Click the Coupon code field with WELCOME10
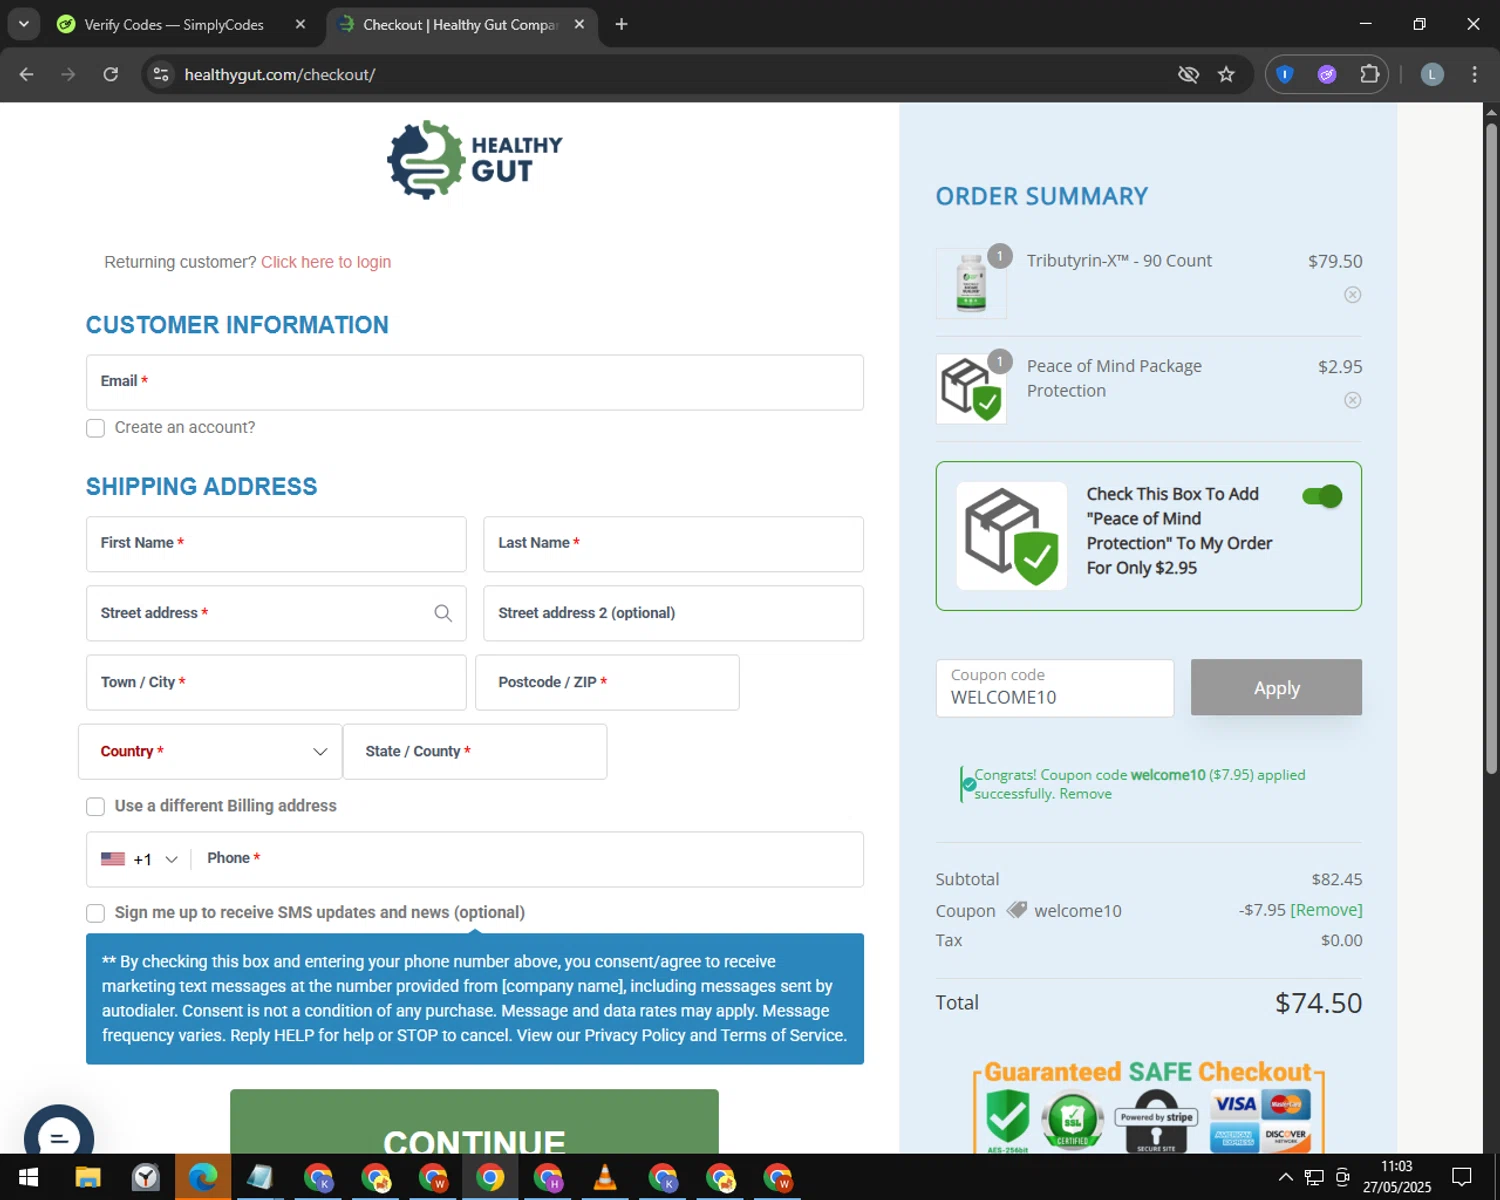 click(x=1055, y=688)
